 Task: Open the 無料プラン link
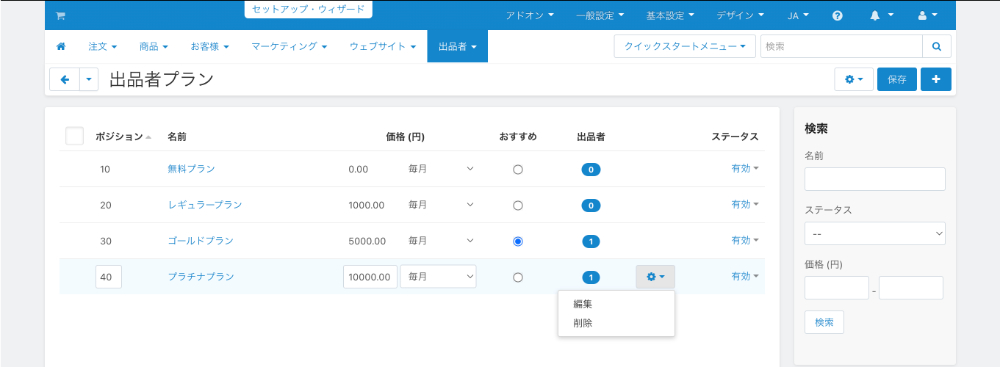191,169
